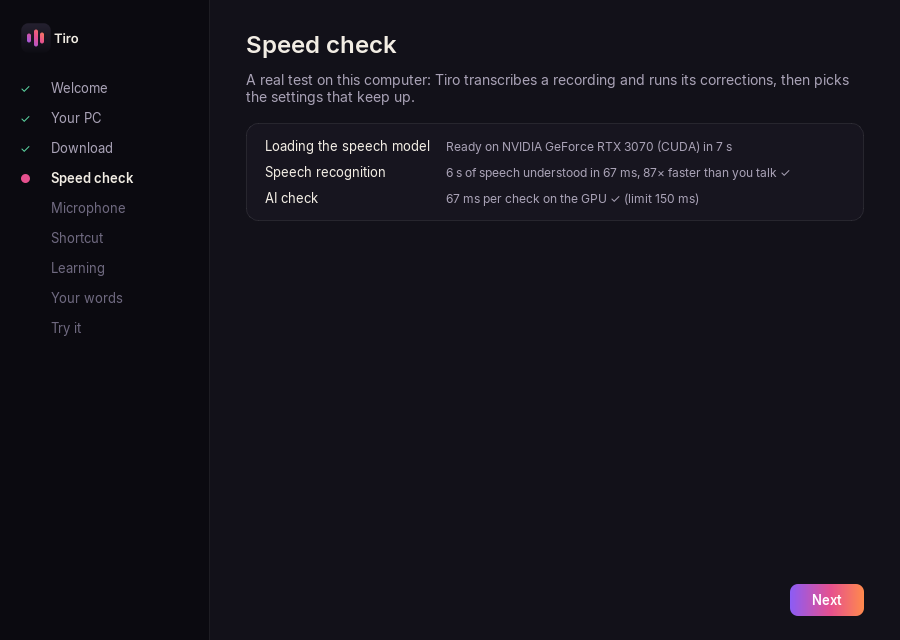This screenshot has height=640, width=900.
Task: Click the 'Loading the speech model' label
Action: (x=347, y=146)
